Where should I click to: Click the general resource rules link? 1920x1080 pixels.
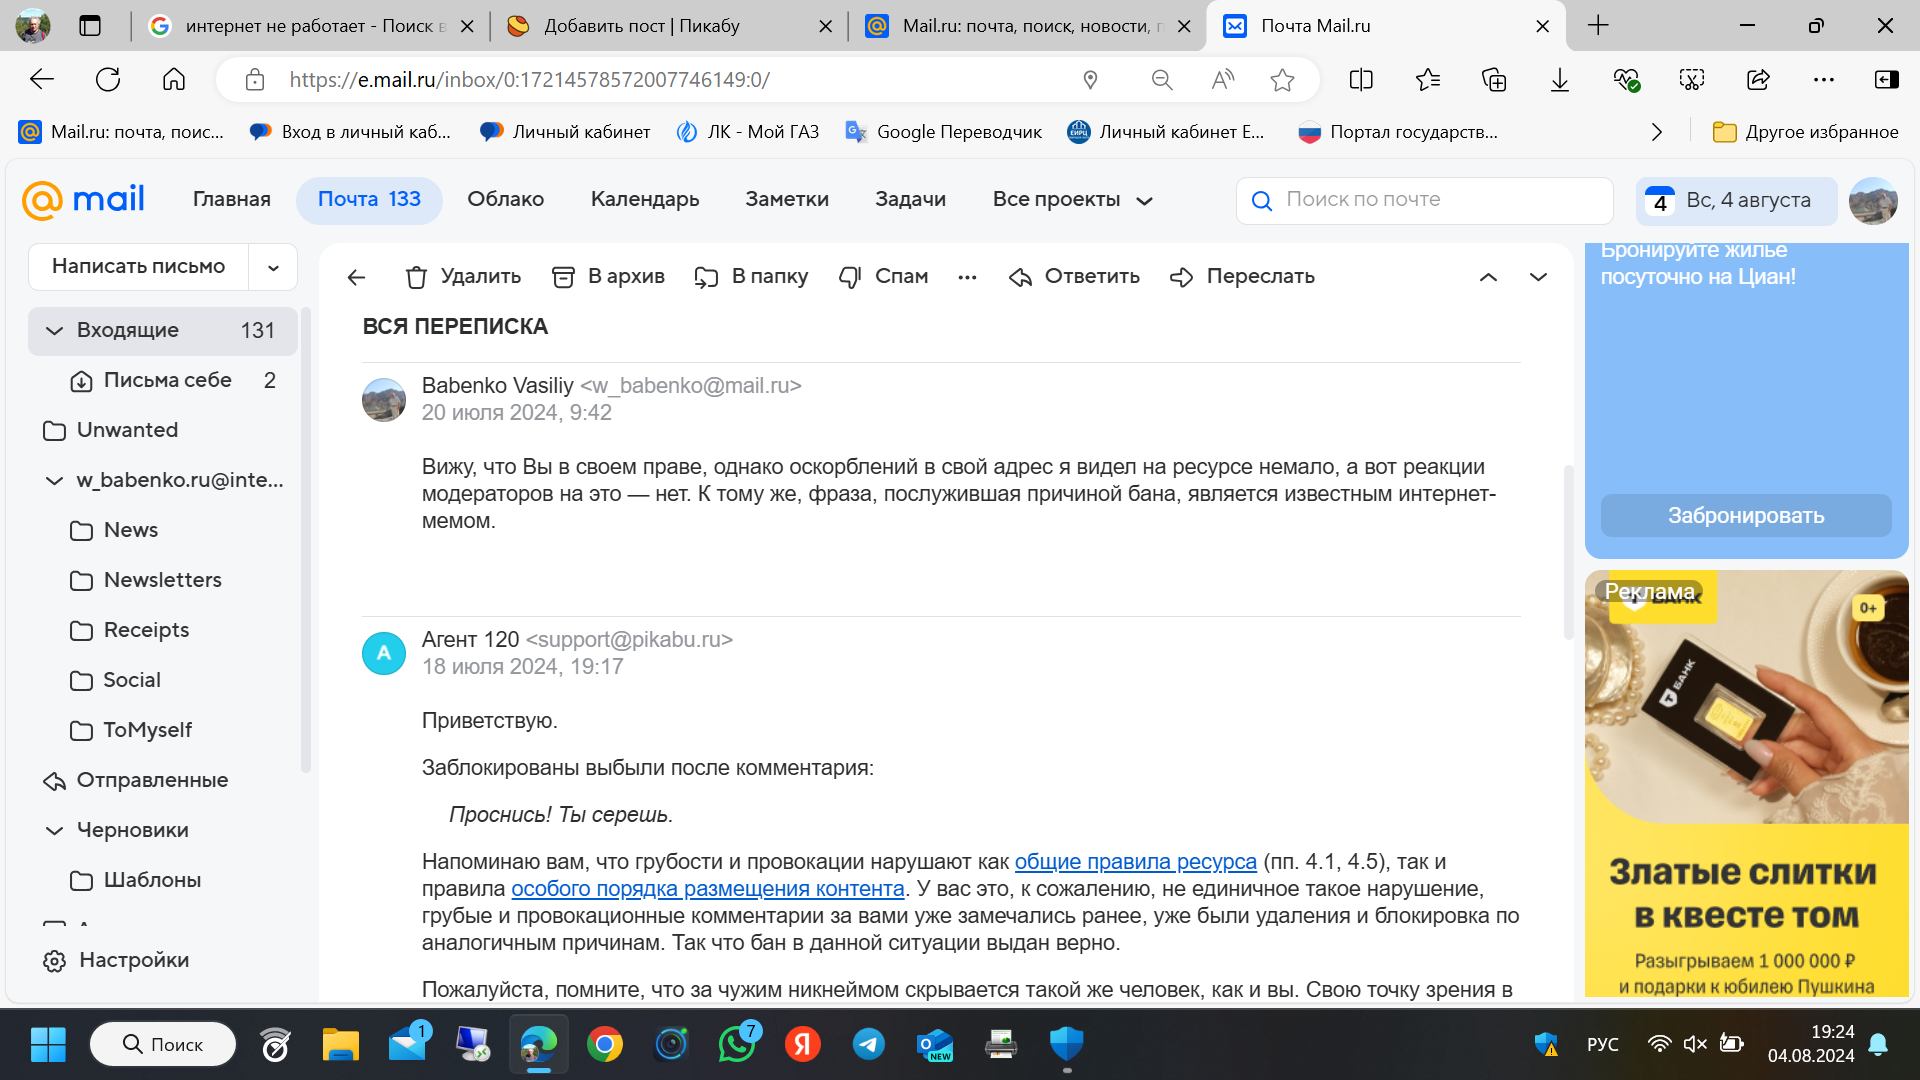[x=1135, y=862]
